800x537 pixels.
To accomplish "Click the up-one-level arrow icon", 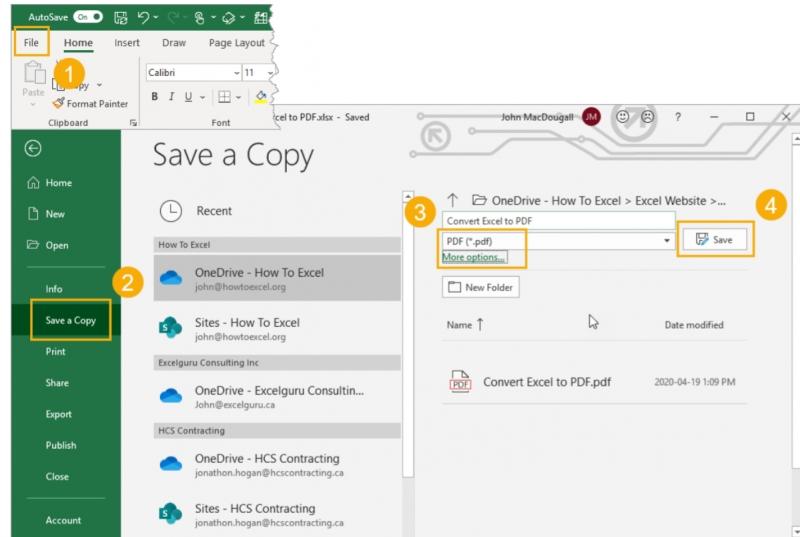I will (x=453, y=200).
